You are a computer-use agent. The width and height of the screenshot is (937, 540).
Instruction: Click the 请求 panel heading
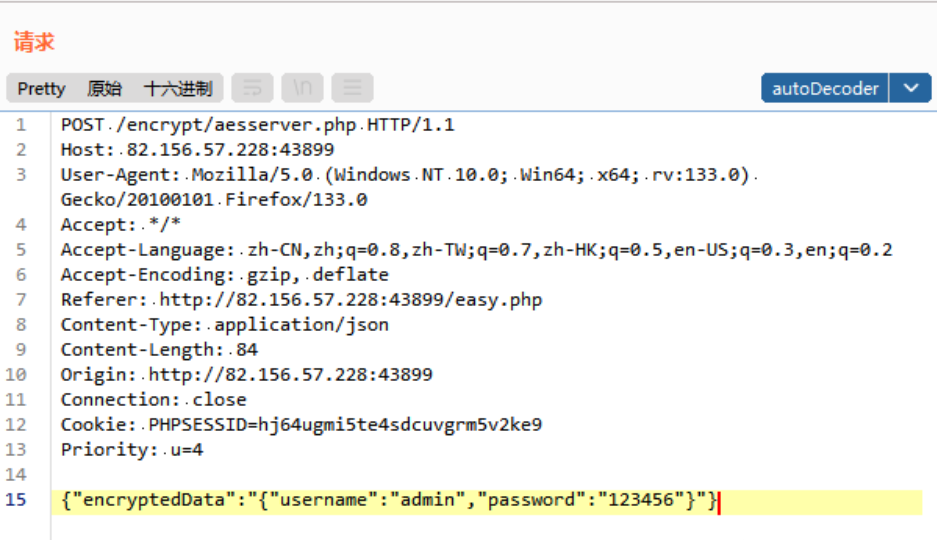pyautogui.click(x=34, y=42)
